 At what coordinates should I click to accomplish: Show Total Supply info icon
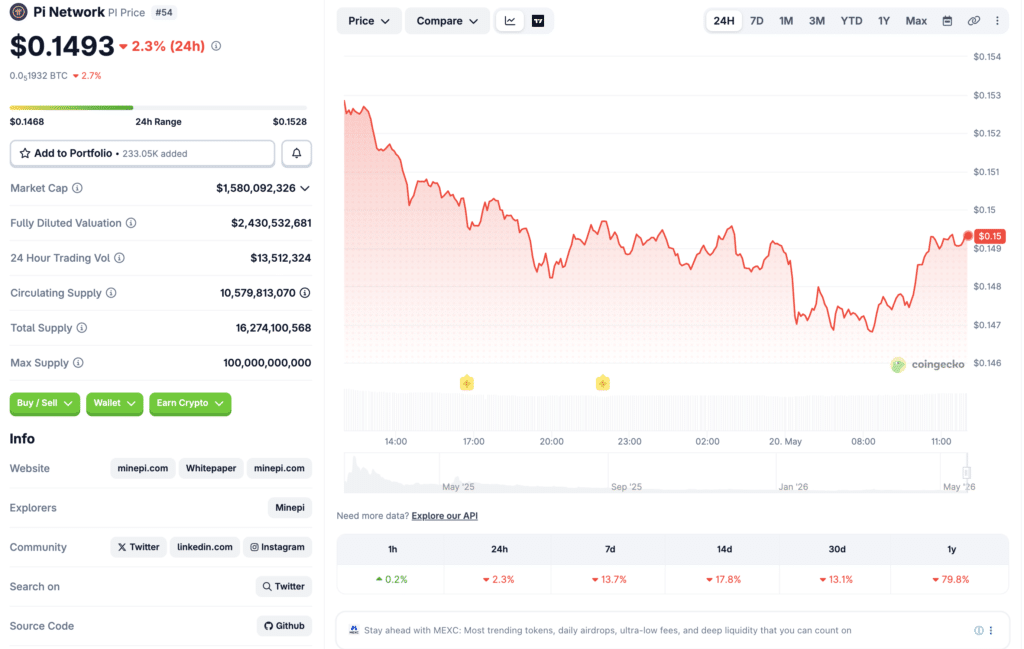pos(82,328)
